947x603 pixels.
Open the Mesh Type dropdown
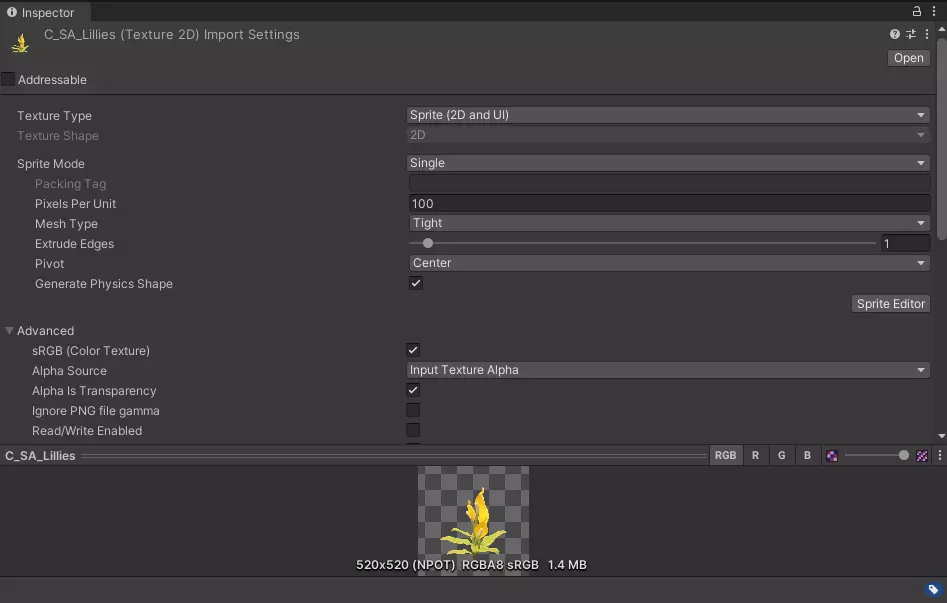[670, 223]
